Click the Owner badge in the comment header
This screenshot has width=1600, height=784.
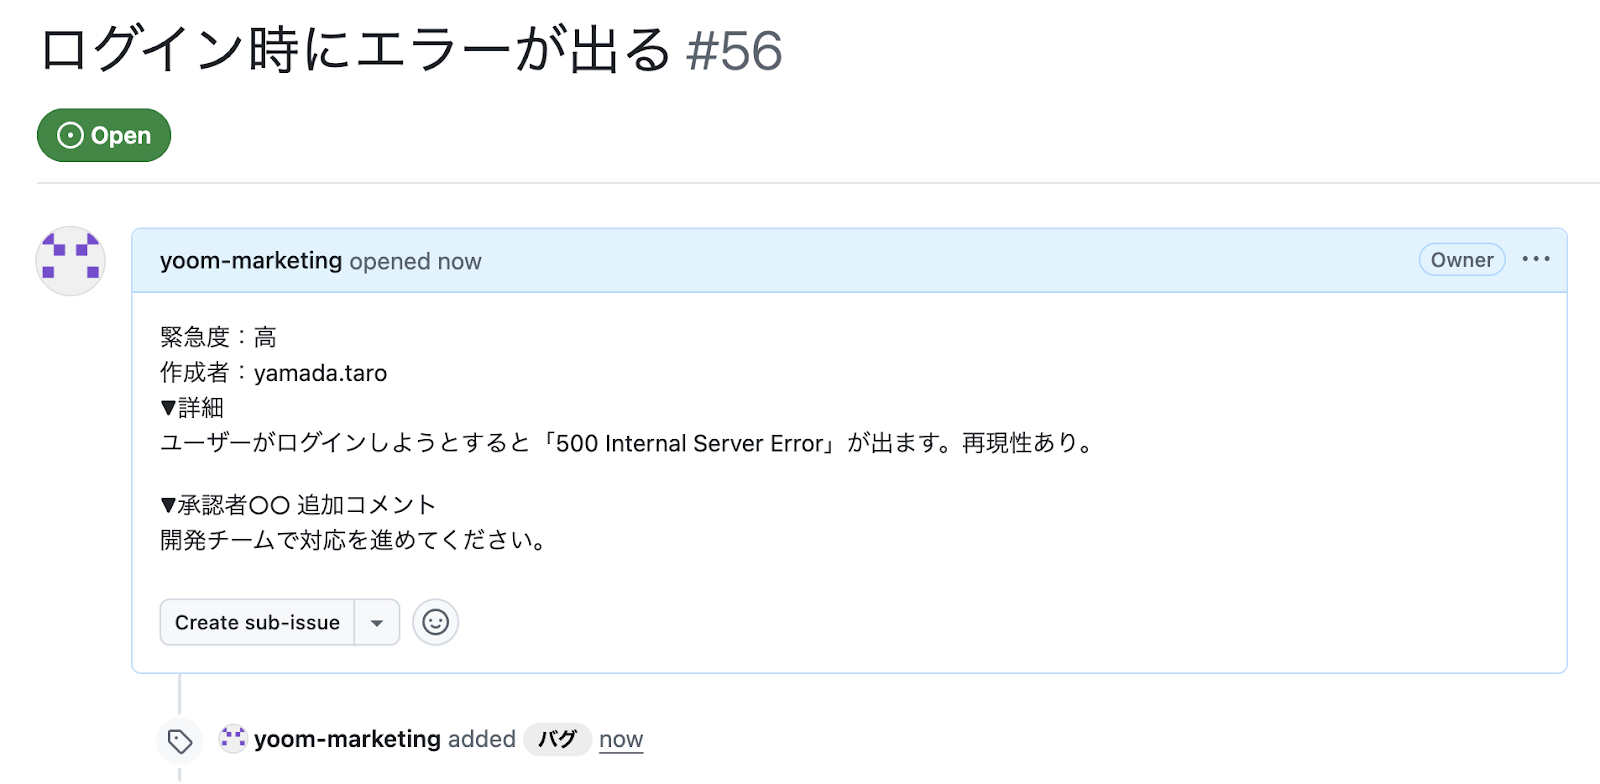pyautogui.click(x=1461, y=260)
